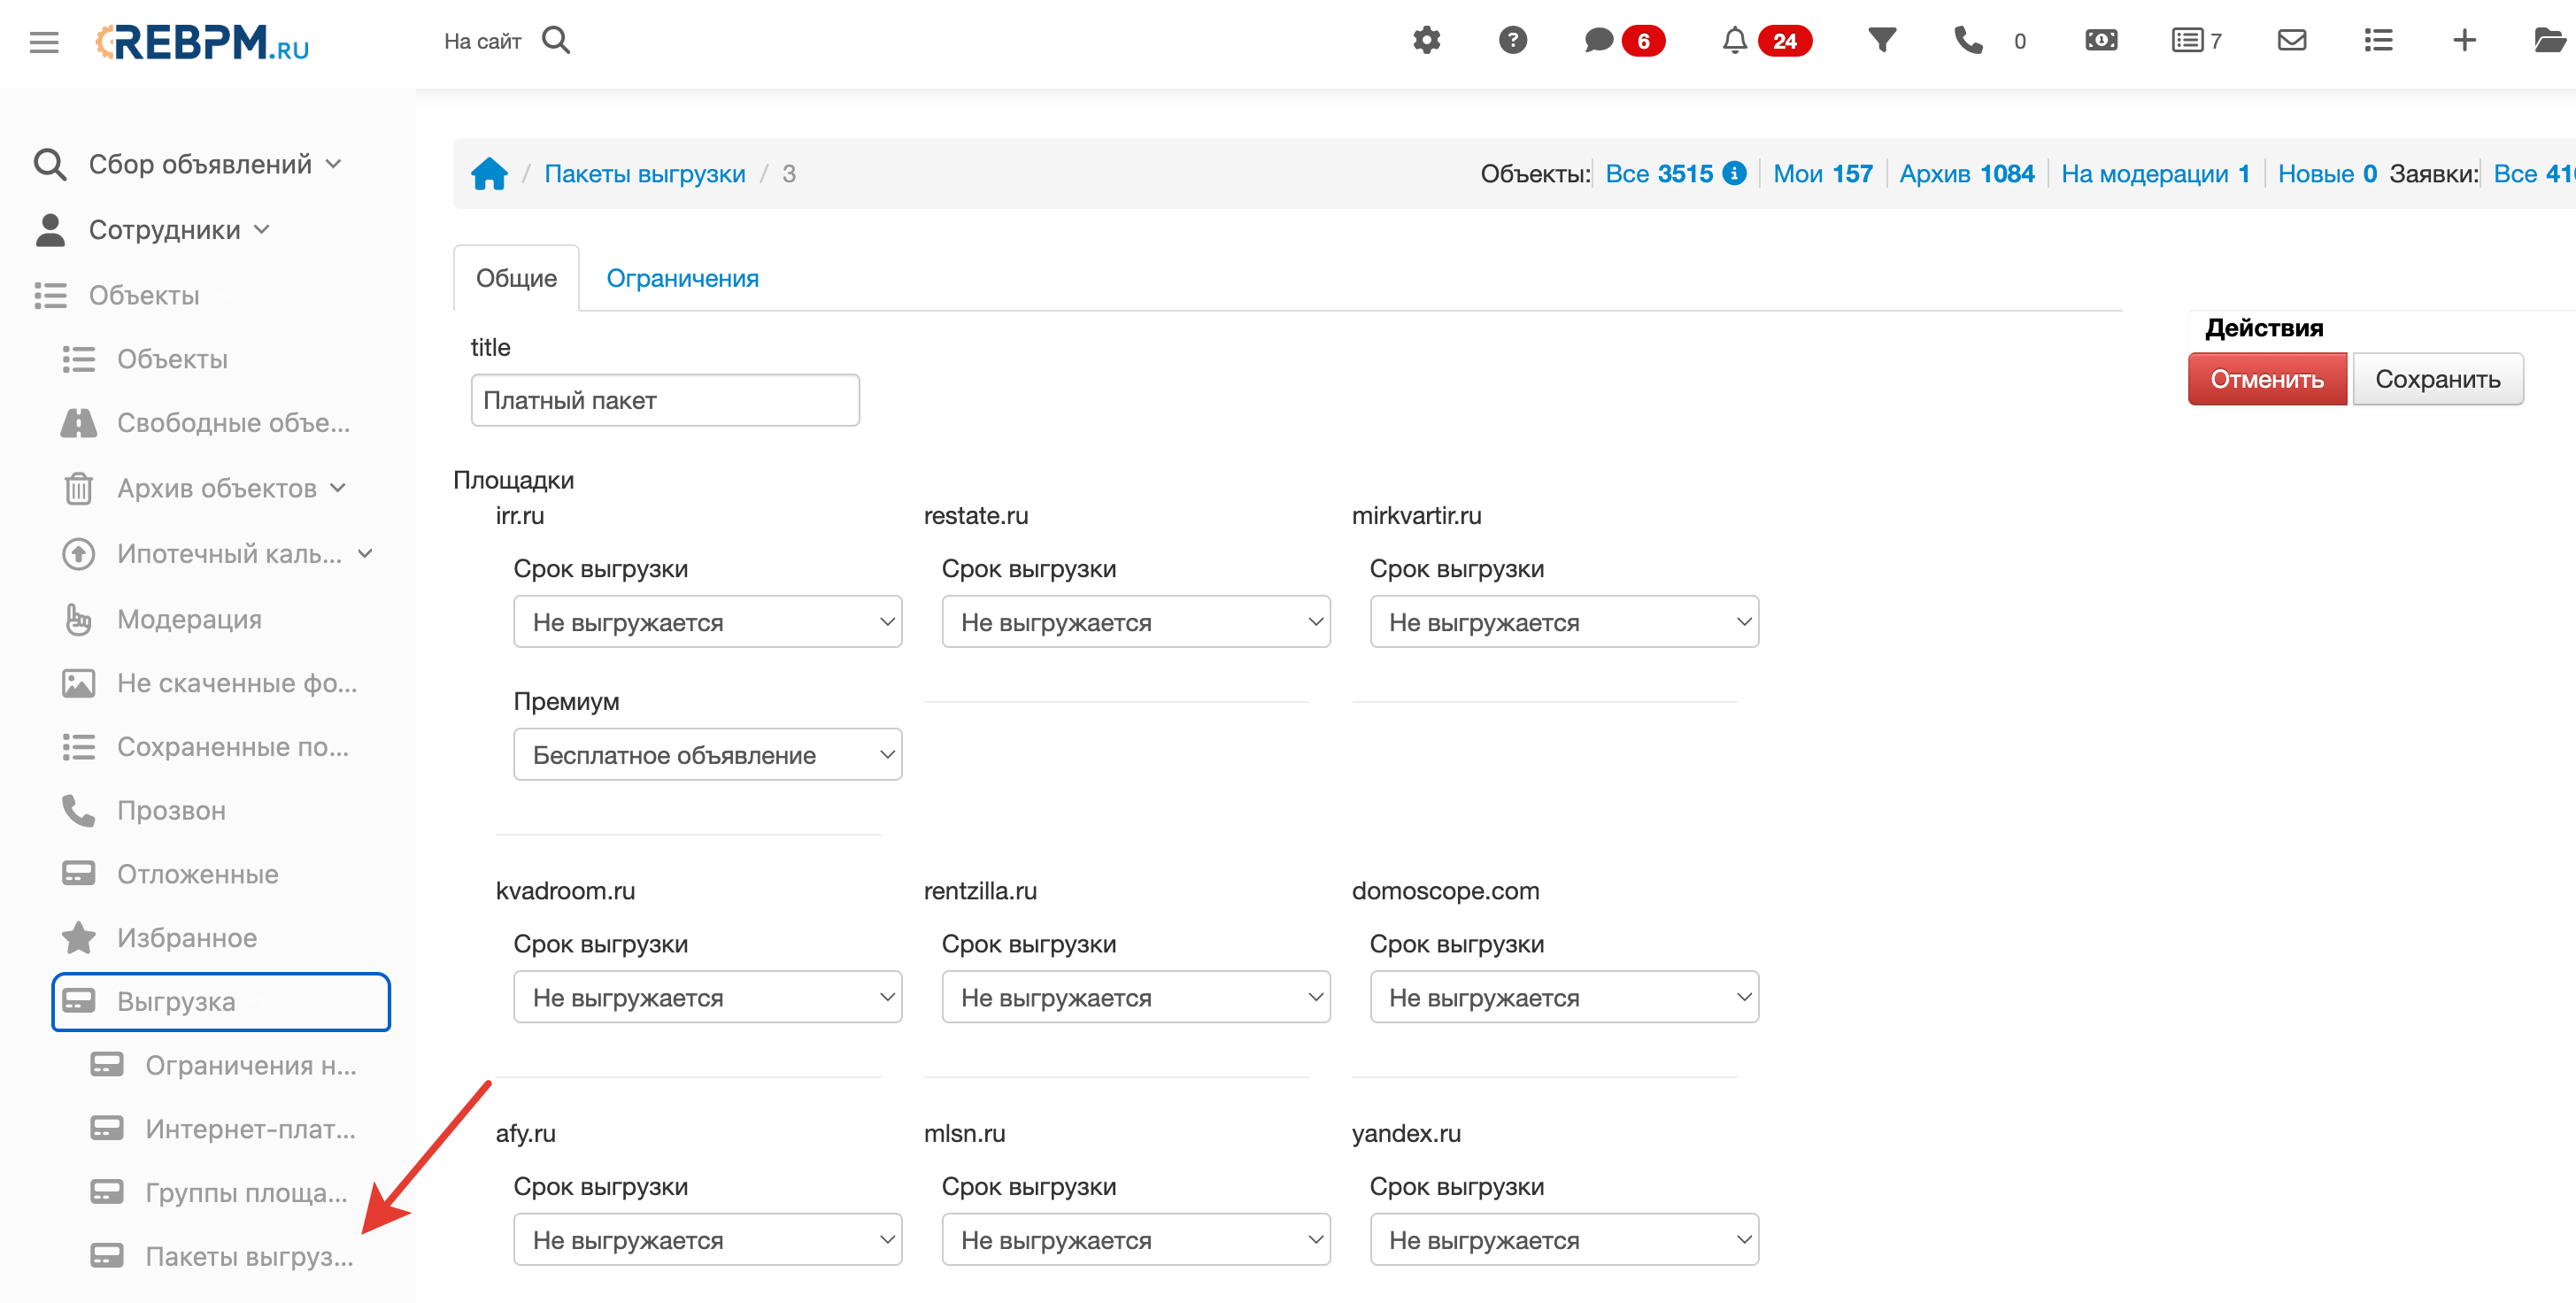
Task: Open the envelope mail icon
Action: [x=2292, y=41]
